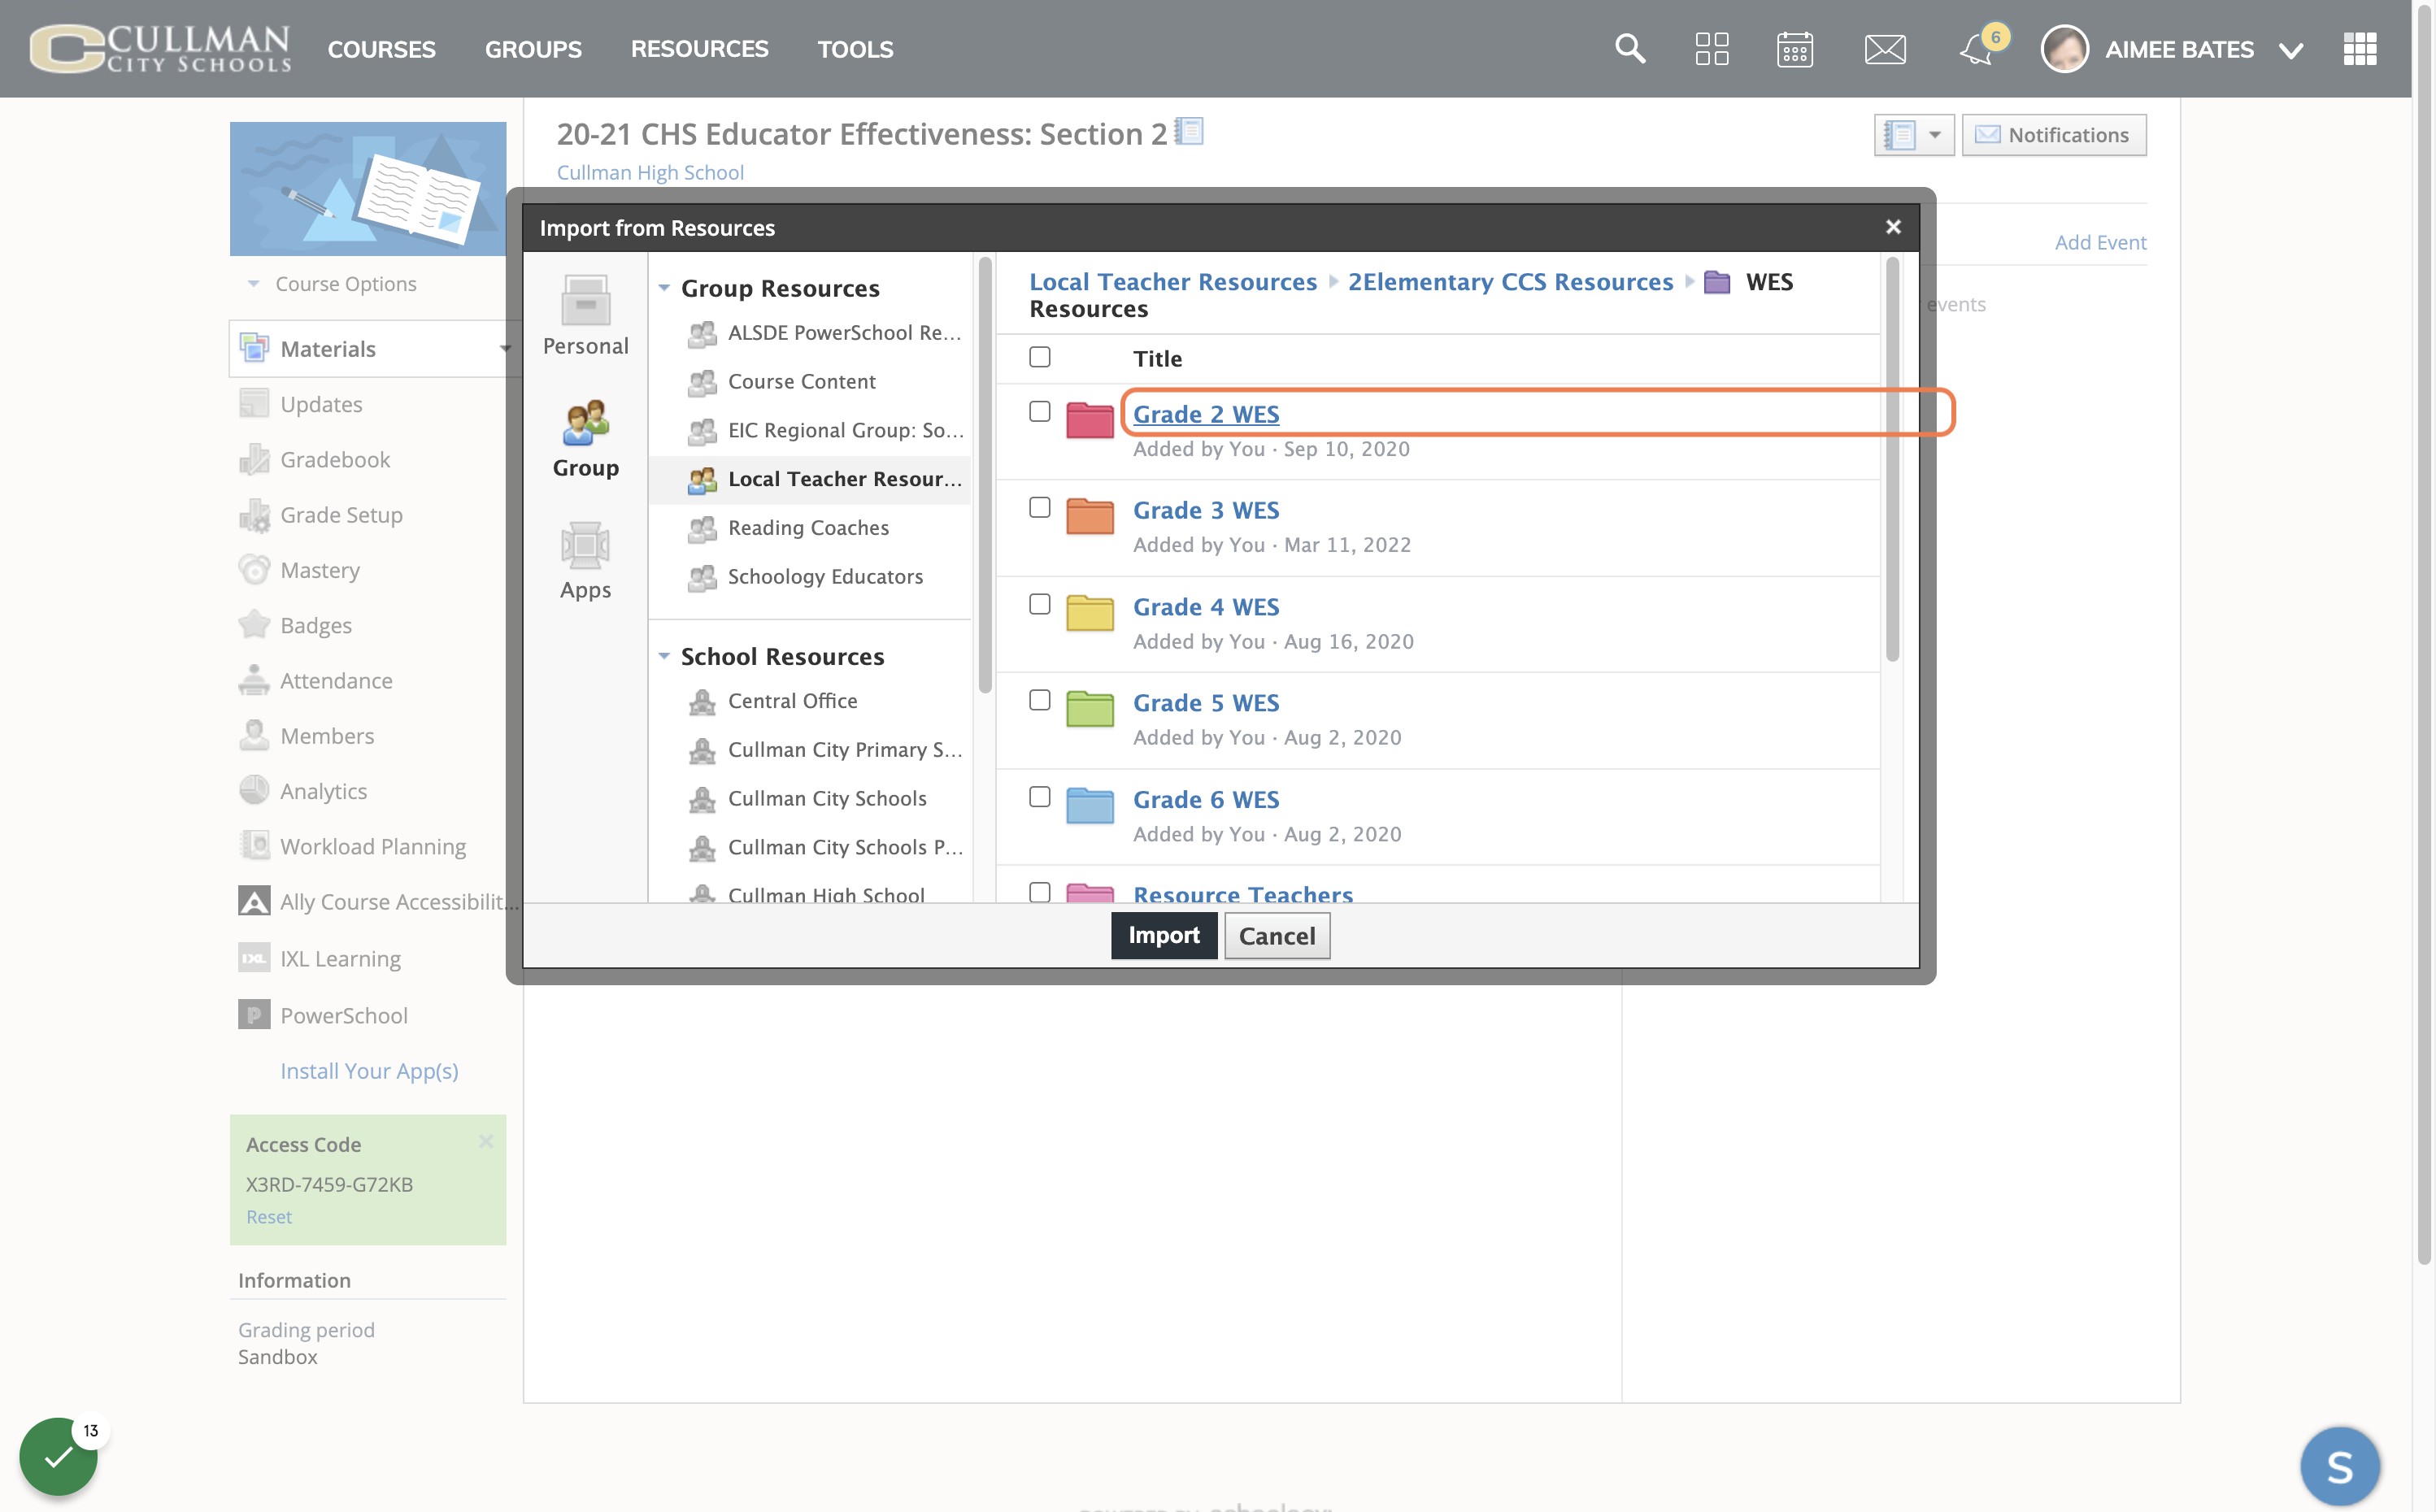Follow the Local Teacher Resources breadcrumb

(x=1173, y=282)
